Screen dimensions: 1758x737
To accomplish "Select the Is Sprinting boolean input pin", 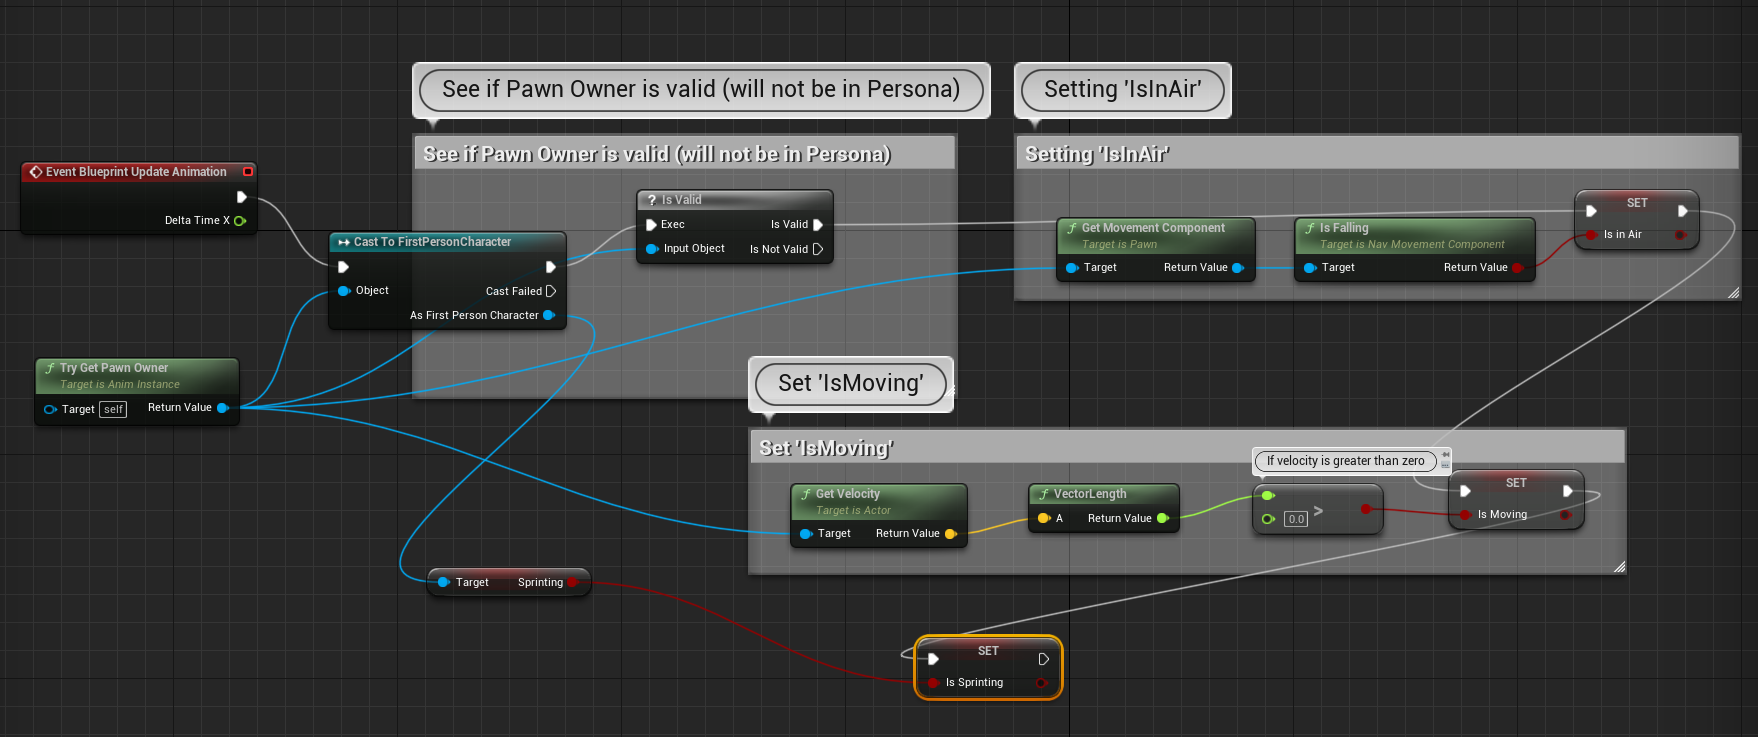I will point(934,683).
